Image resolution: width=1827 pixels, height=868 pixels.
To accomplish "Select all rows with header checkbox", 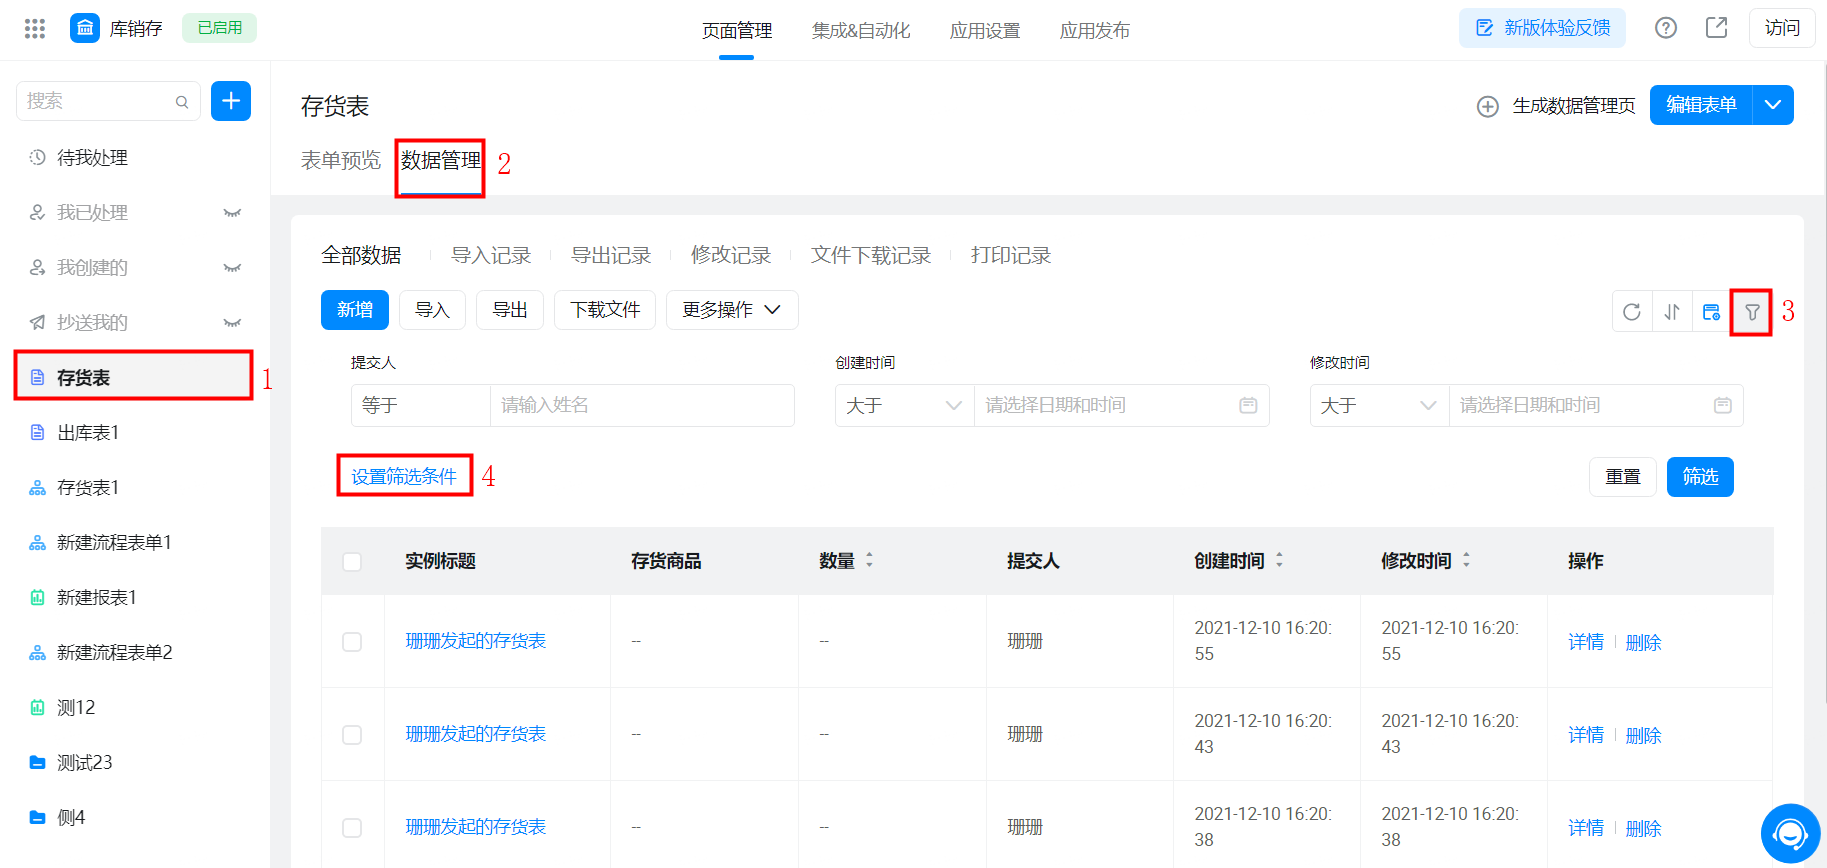I will point(352,561).
